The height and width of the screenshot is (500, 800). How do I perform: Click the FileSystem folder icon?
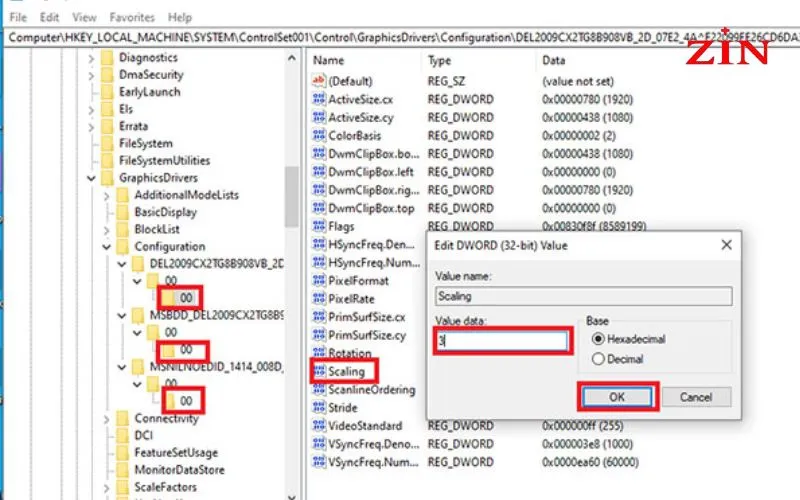[x=107, y=143]
